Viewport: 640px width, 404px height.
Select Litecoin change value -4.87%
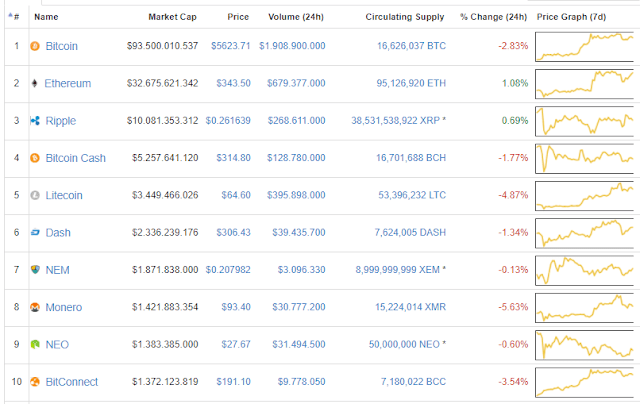[x=513, y=195]
